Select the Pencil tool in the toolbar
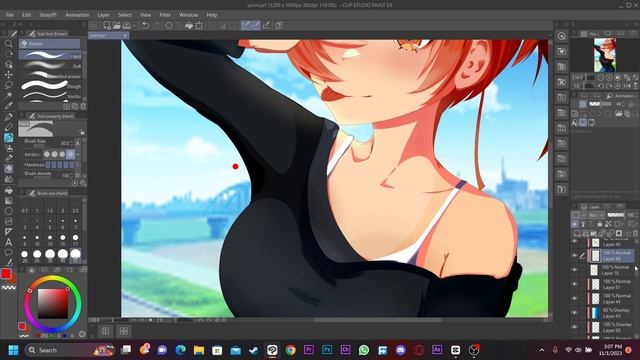This screenshot has height=360, width=640. pyautogui.click(x=8, y=128)
